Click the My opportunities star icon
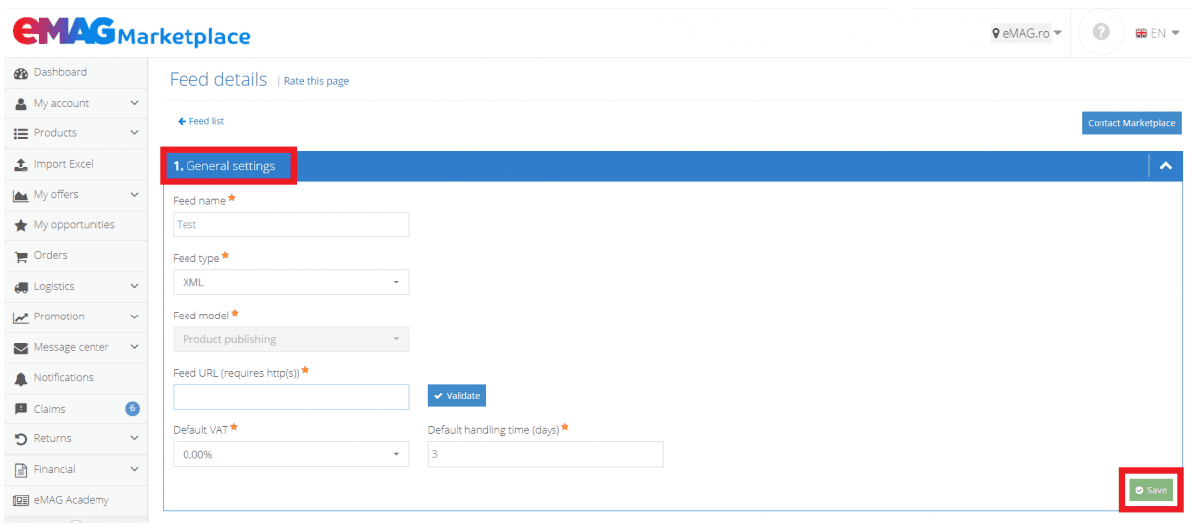1192x528 pixels. coord(21,226)
